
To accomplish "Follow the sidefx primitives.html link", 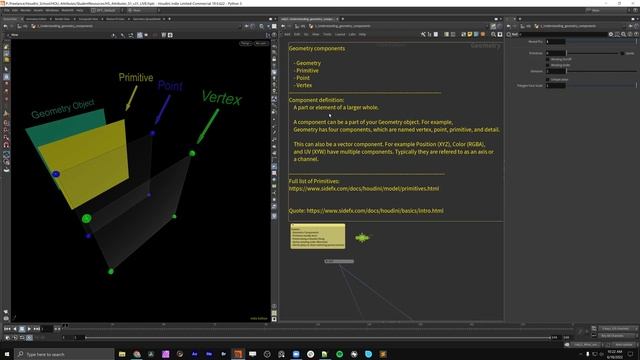I will [x=364, y=189].
